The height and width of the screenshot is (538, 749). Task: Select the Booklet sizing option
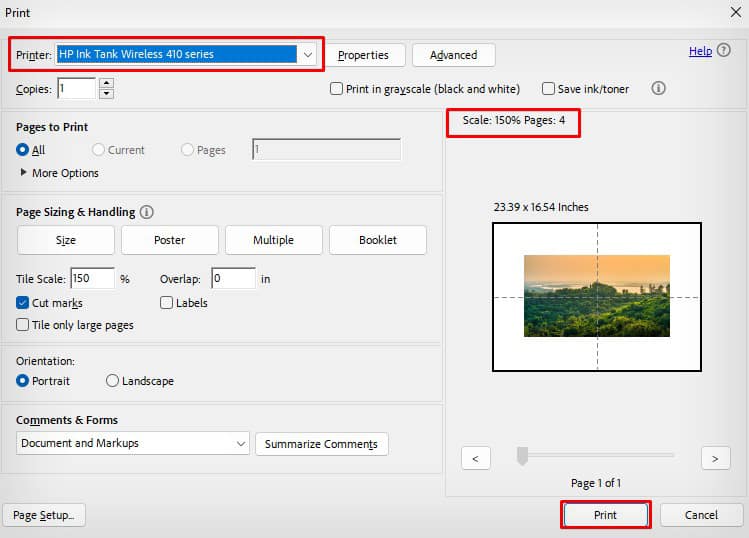pos(378,240)
